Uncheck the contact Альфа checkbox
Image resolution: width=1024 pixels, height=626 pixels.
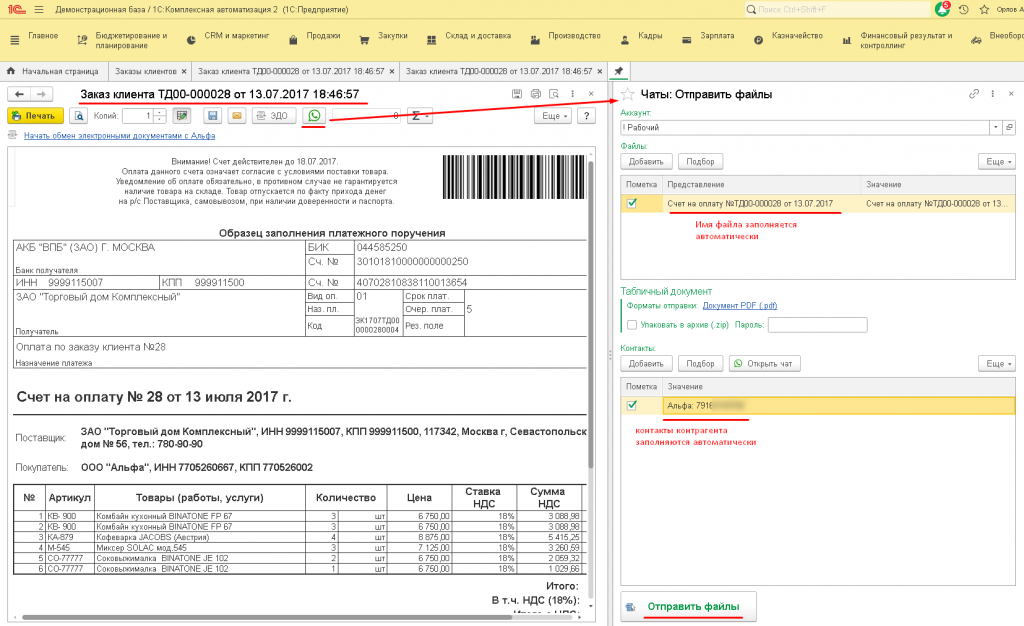tap(632, 405)
